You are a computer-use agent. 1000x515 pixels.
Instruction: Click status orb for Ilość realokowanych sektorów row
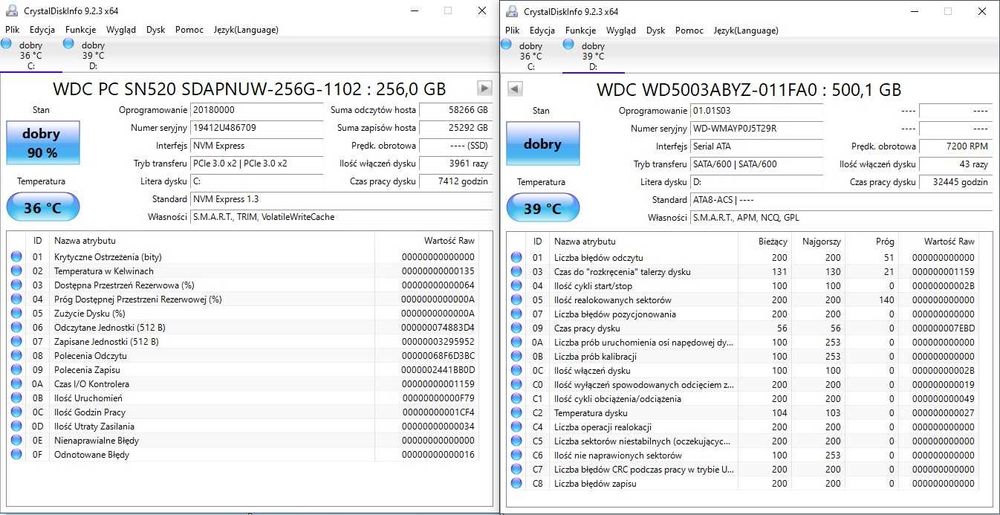(x=517, y=300)
